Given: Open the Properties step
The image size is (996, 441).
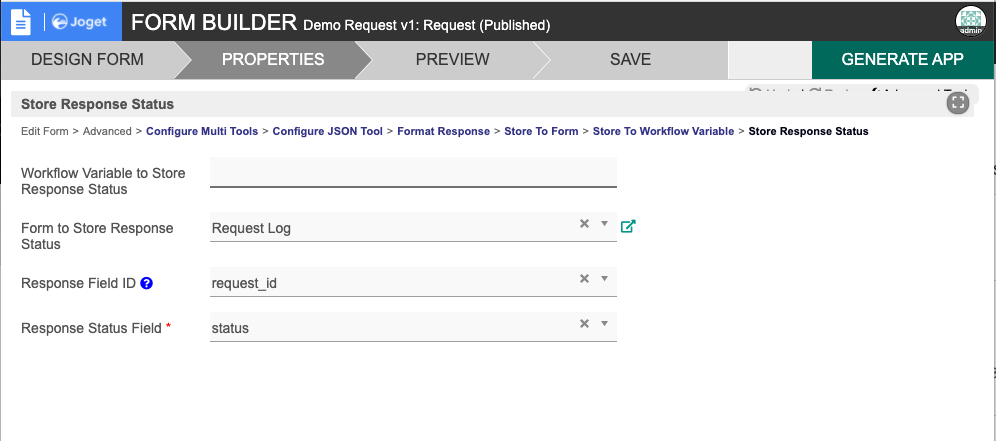Looking at the screenshot, I should point(273,59).
